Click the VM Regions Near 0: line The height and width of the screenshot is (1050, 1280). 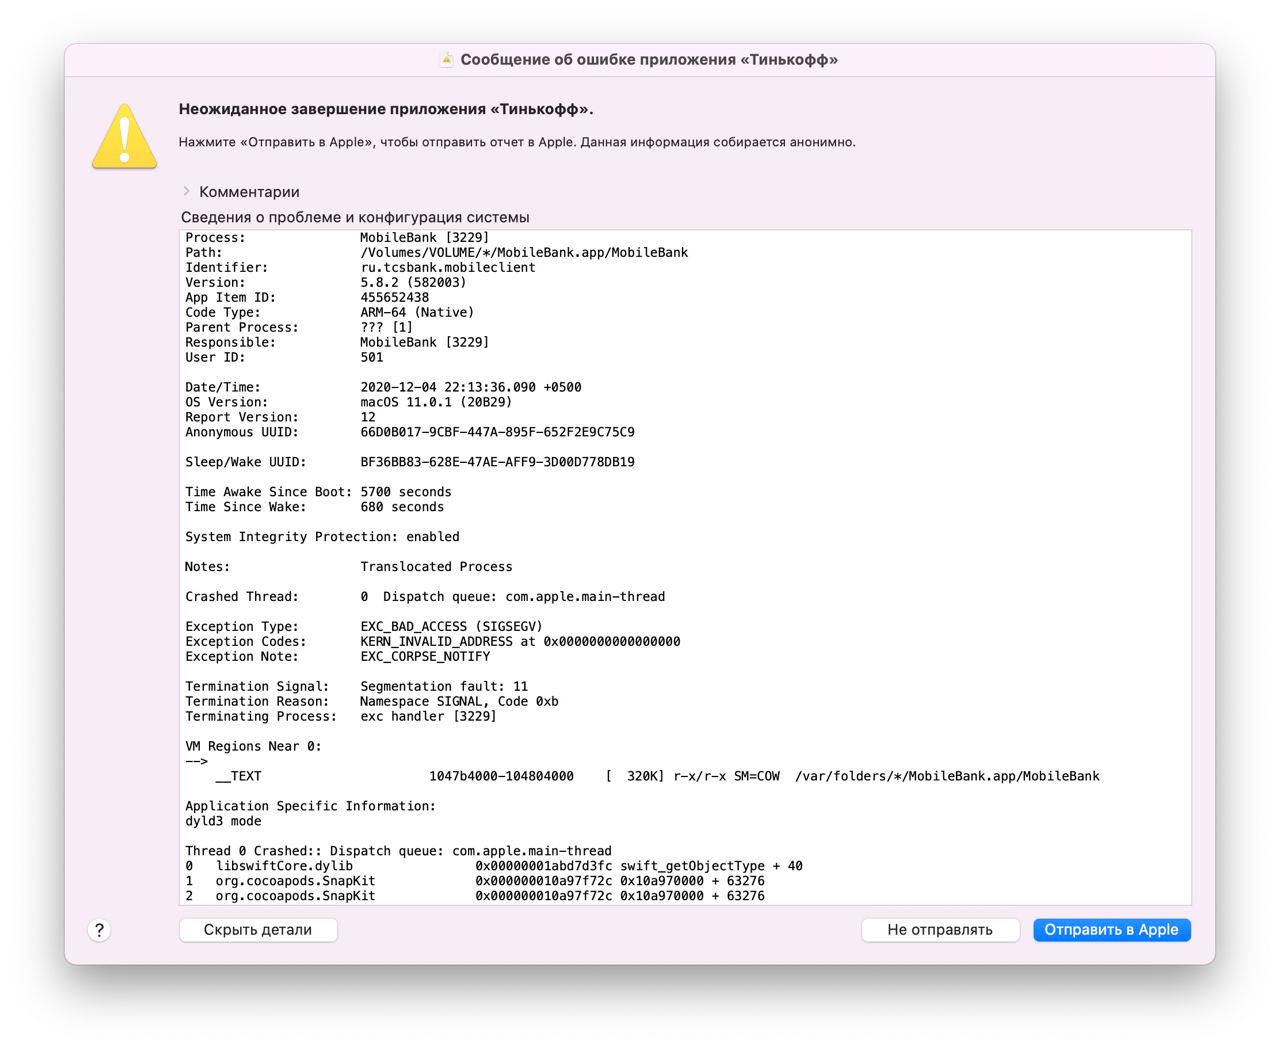point(253,748)
